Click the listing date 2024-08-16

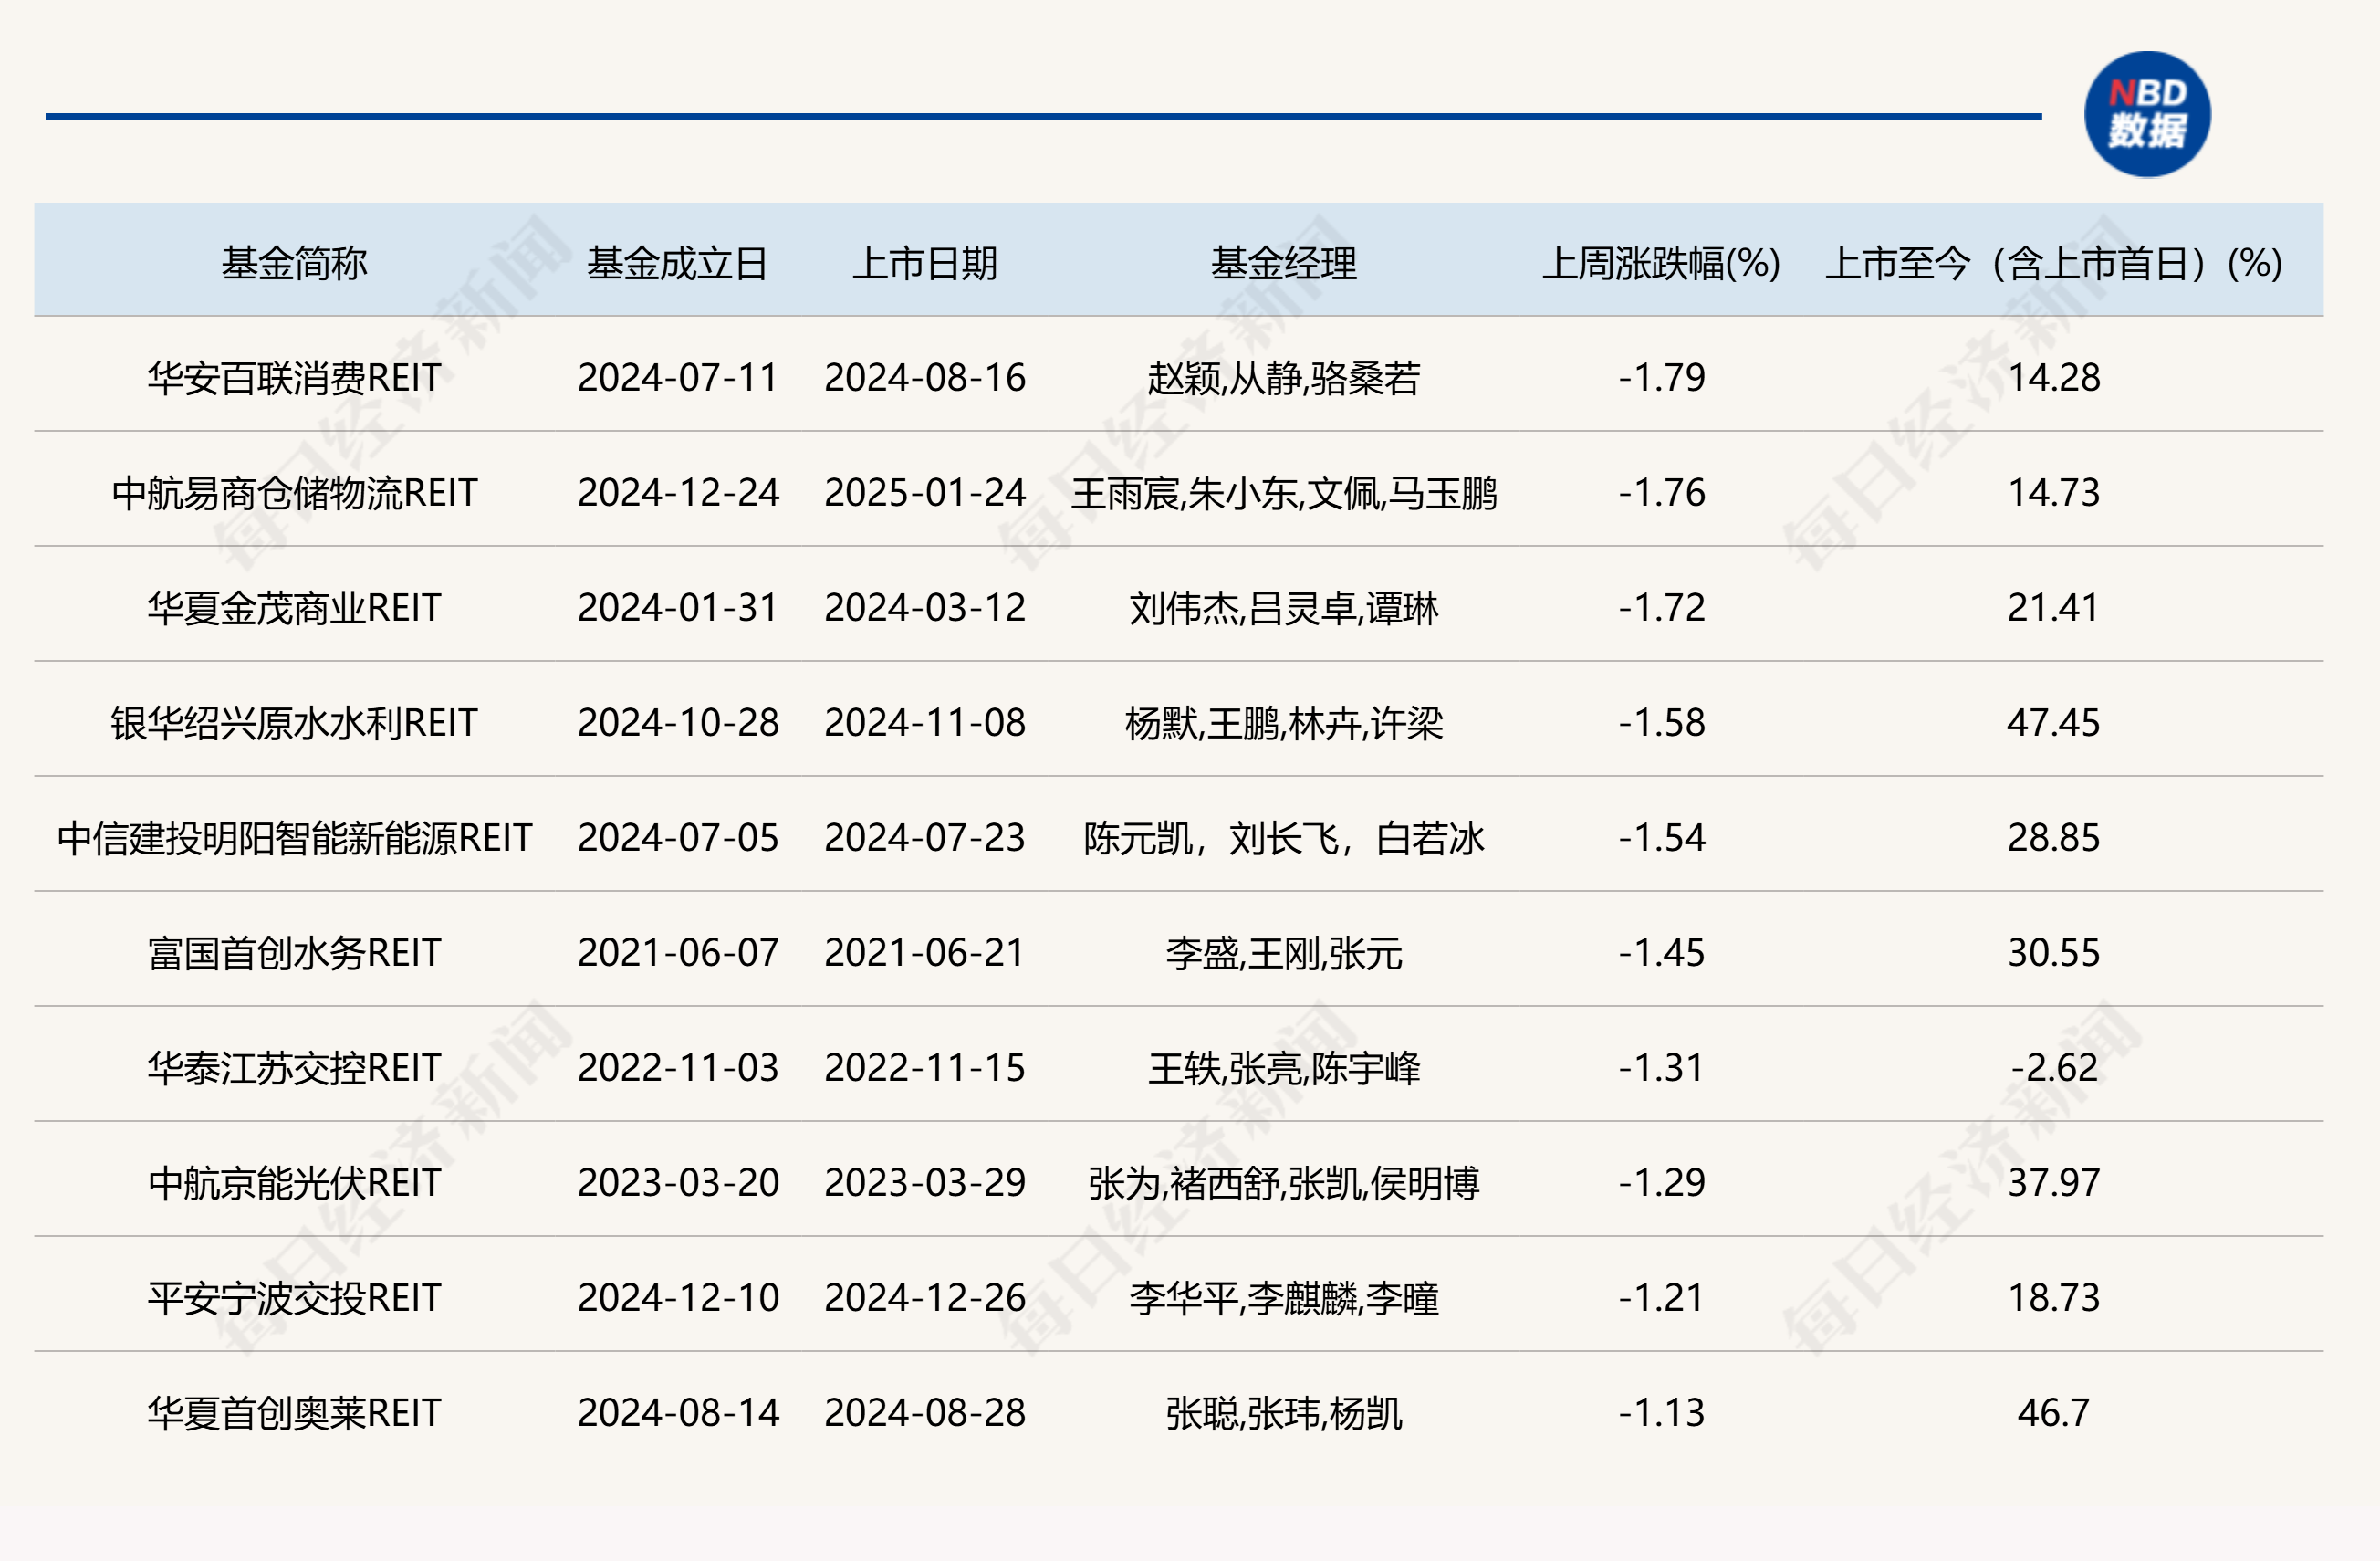tap(925, 378)
